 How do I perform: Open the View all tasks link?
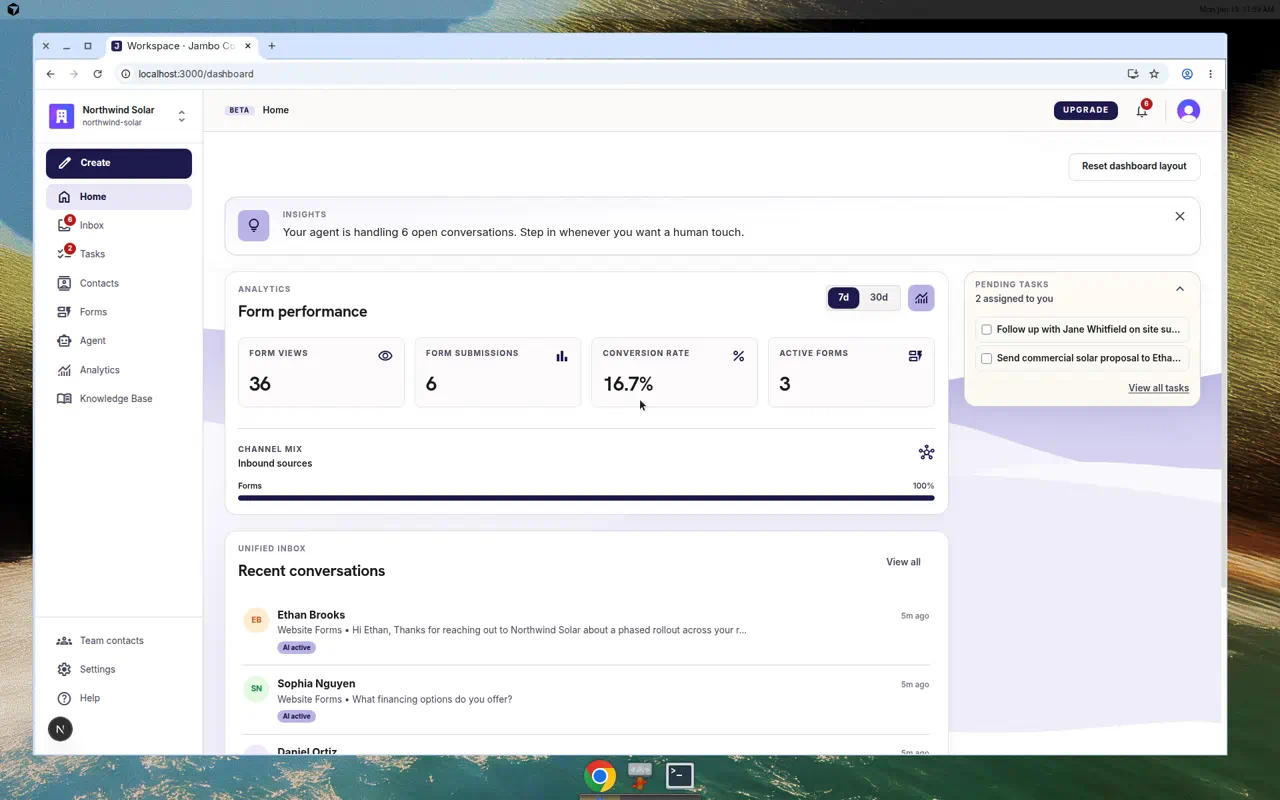tap(1158, 388)
